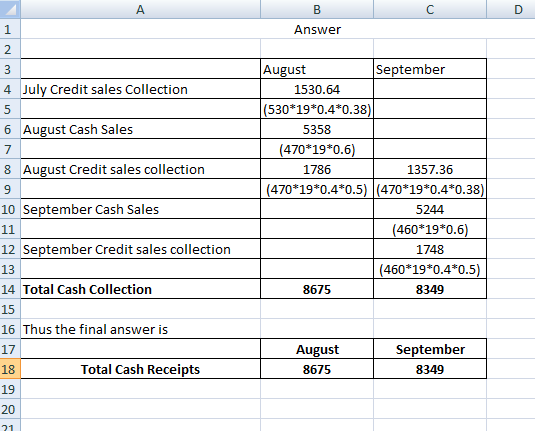Click the cell with value 1530.64
The height and width of the screenshot is (431, 535).
pyautogui.click(x=317, y=89)
